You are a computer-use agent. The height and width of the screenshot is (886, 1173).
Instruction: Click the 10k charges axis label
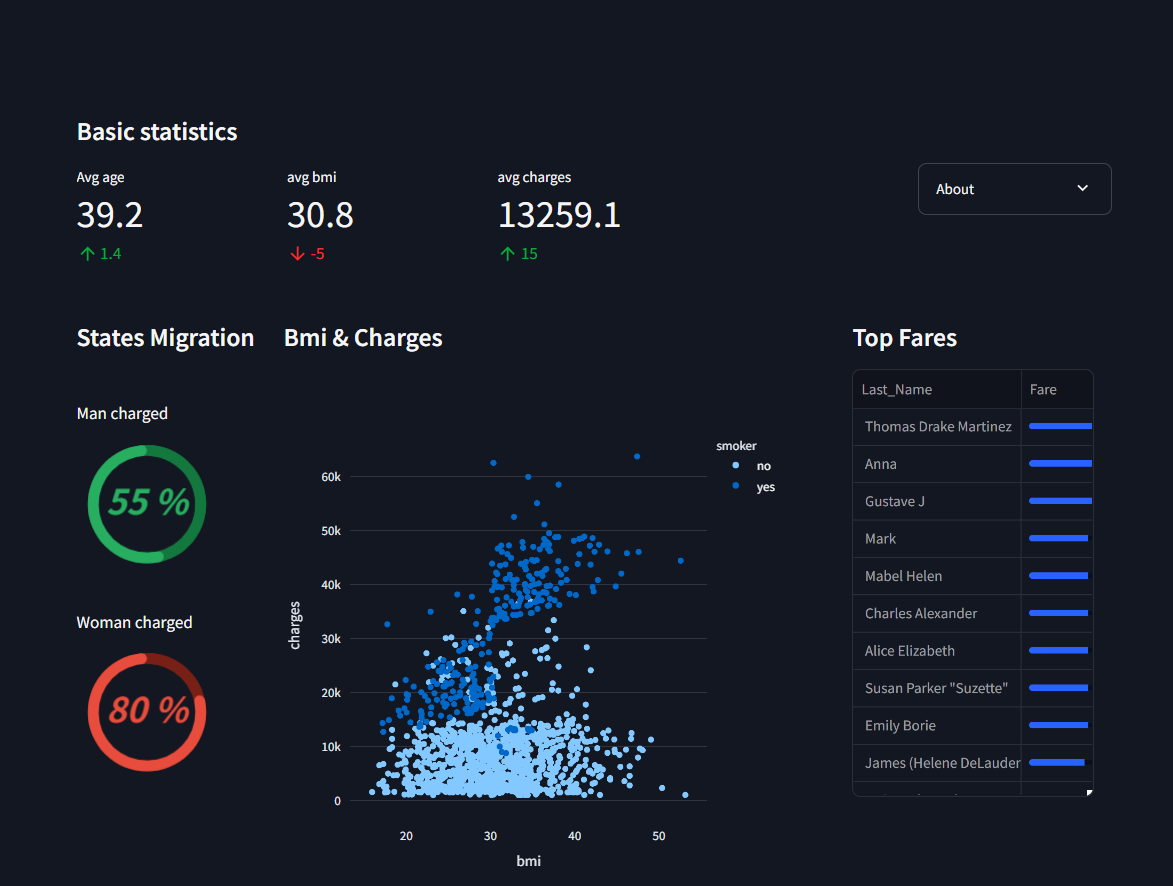(331, 747)
